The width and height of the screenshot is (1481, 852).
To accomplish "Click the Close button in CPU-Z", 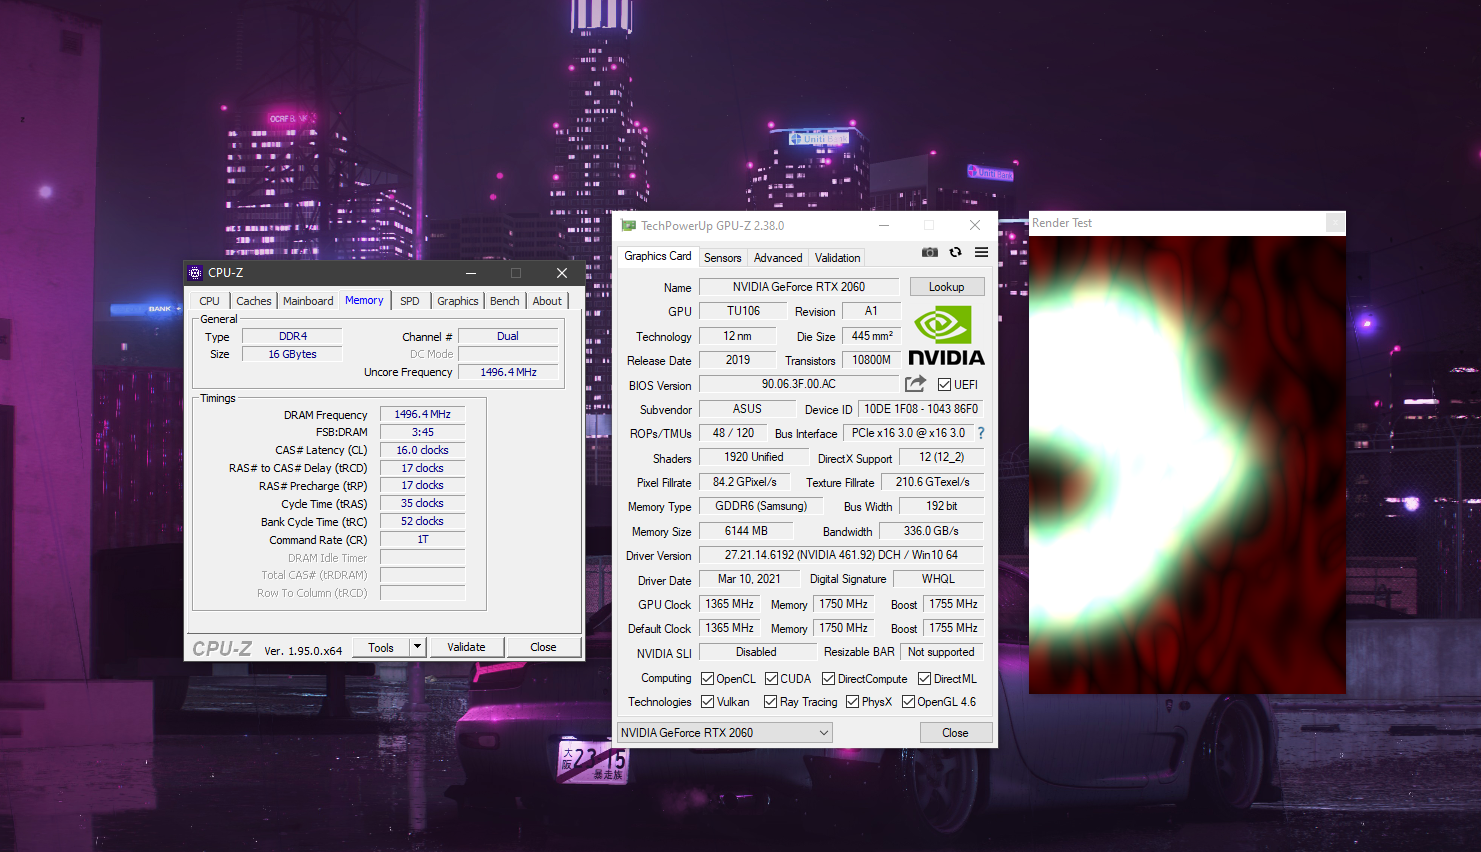I will point(544,647).
